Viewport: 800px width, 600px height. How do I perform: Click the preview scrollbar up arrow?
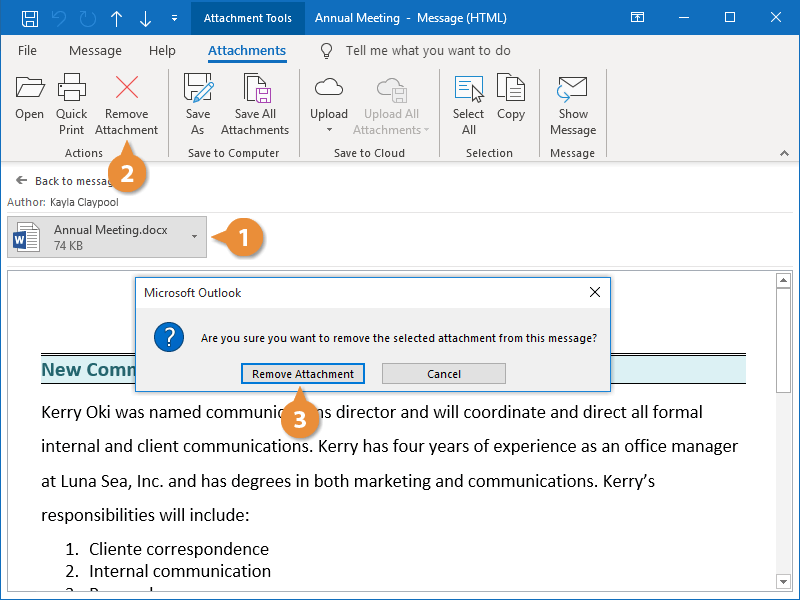tap(783, 280)
